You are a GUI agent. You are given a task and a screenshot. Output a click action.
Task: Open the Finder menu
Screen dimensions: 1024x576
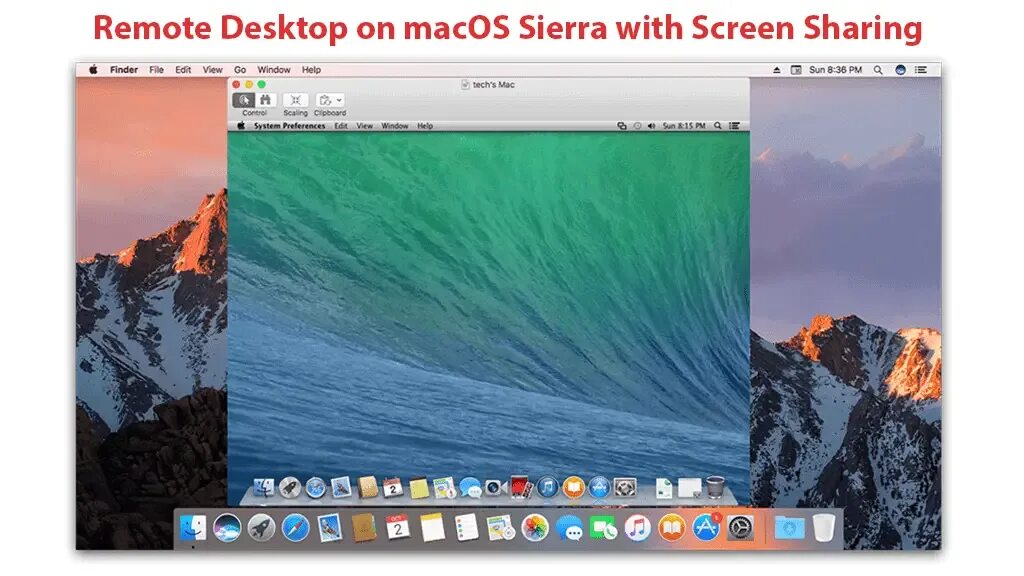123,70
